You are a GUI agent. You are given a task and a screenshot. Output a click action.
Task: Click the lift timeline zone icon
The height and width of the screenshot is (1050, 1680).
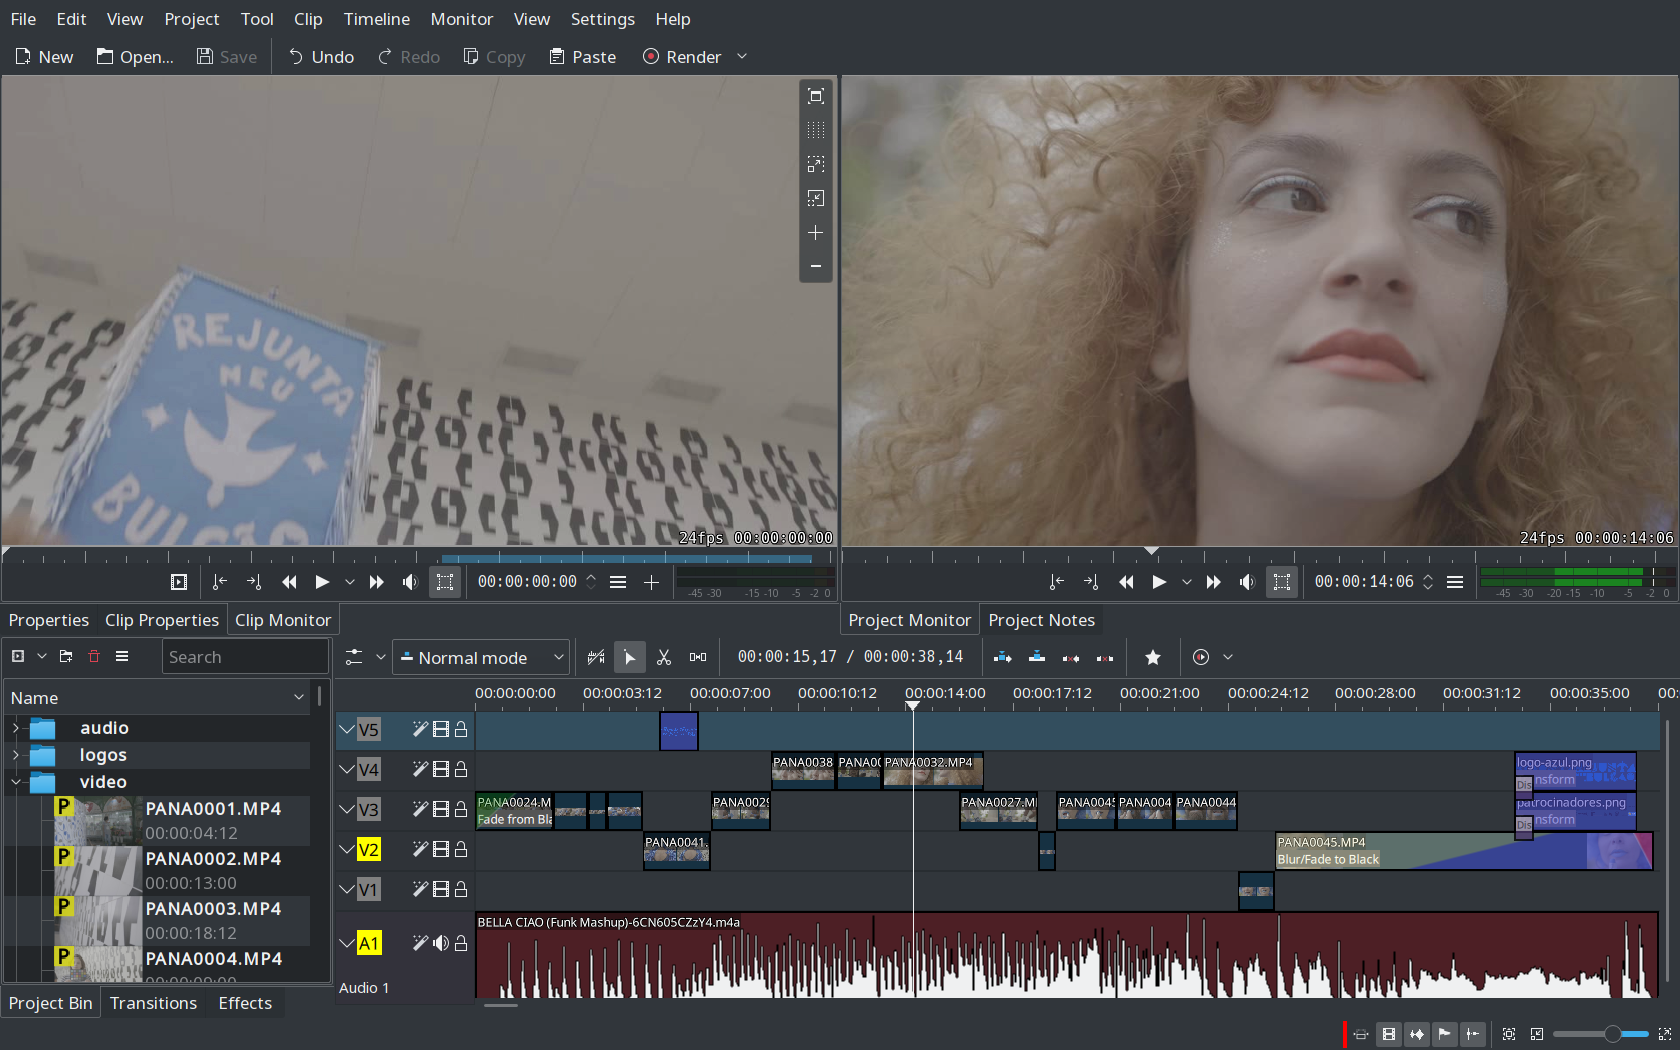click(1105, 657)
